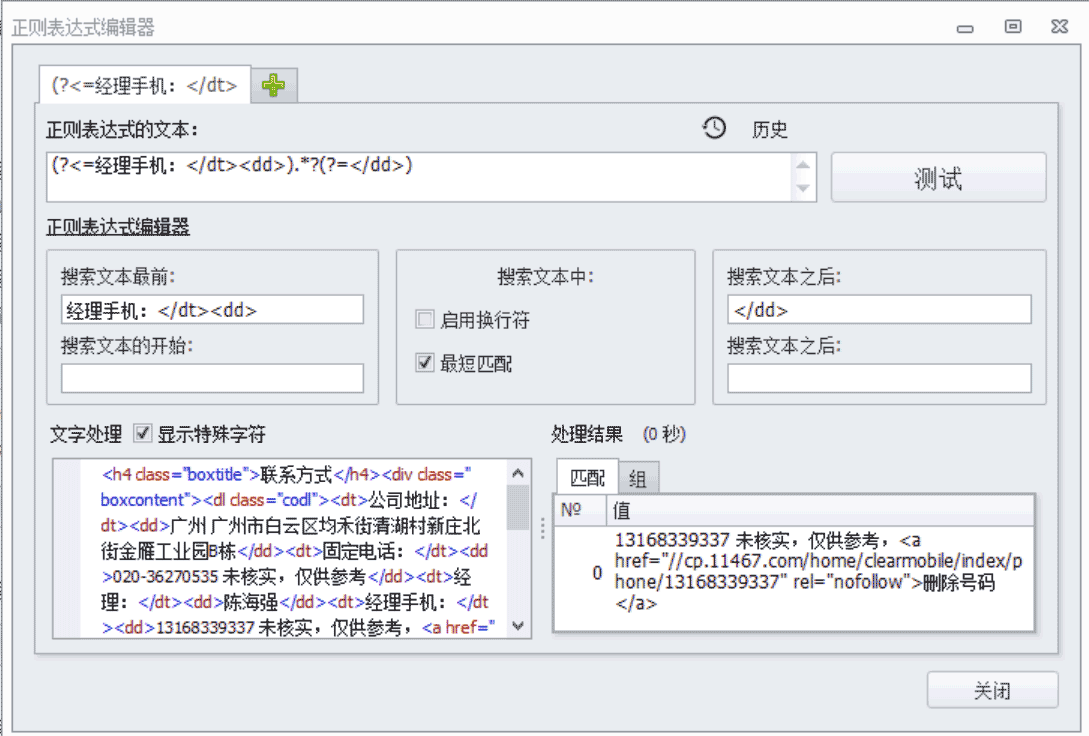Toggle the 显示特殊字符 checkbox

(142, 434)
